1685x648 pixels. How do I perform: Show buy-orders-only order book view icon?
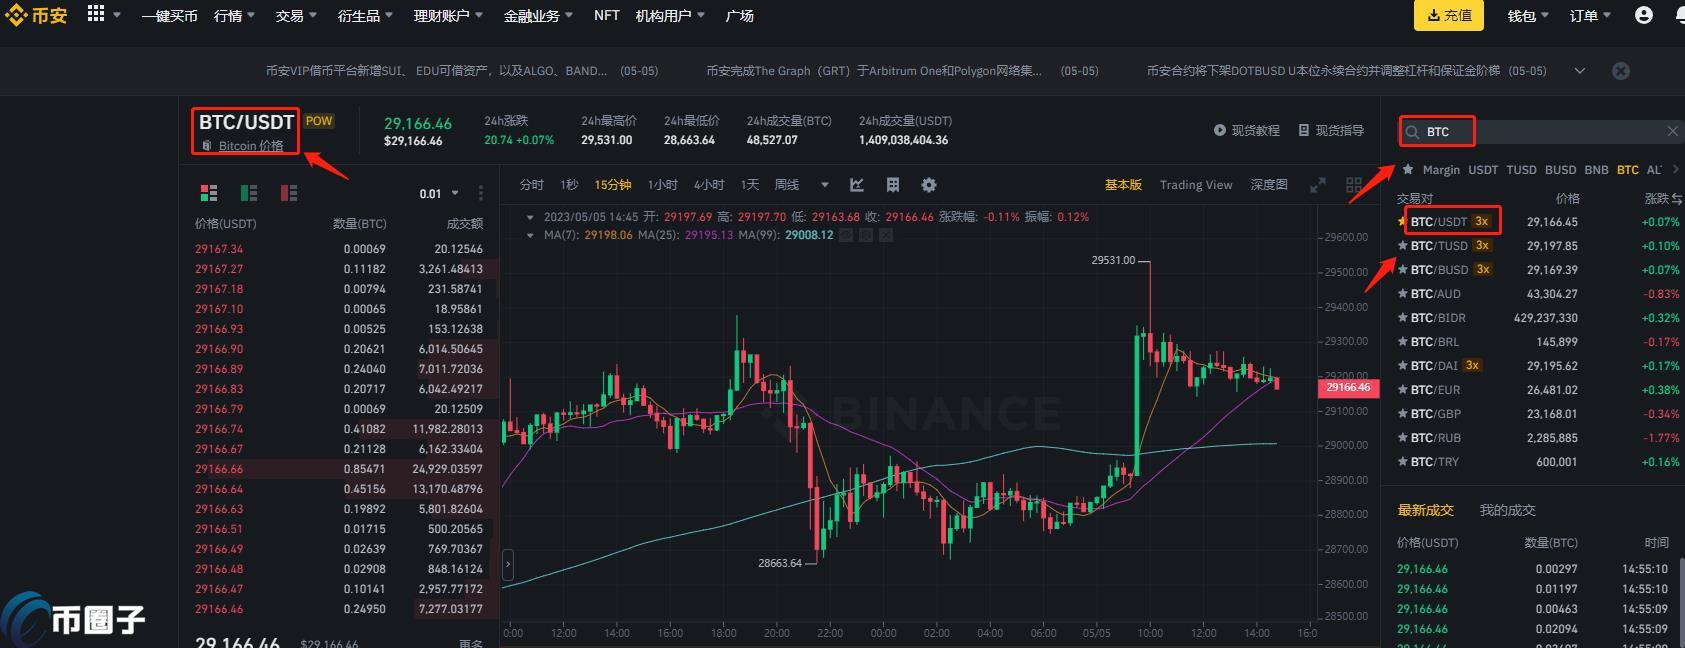click(x=249, y=193)
